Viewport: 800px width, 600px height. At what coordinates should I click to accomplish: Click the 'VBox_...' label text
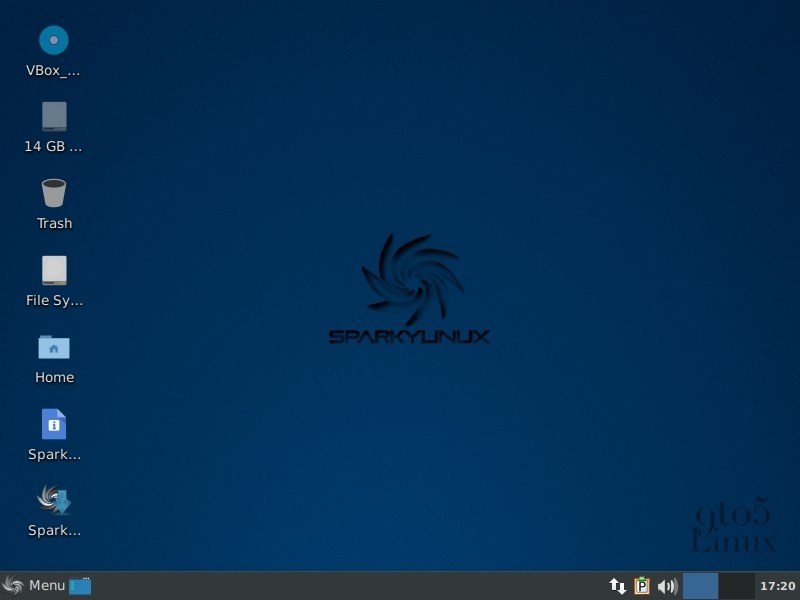point(53,70)
